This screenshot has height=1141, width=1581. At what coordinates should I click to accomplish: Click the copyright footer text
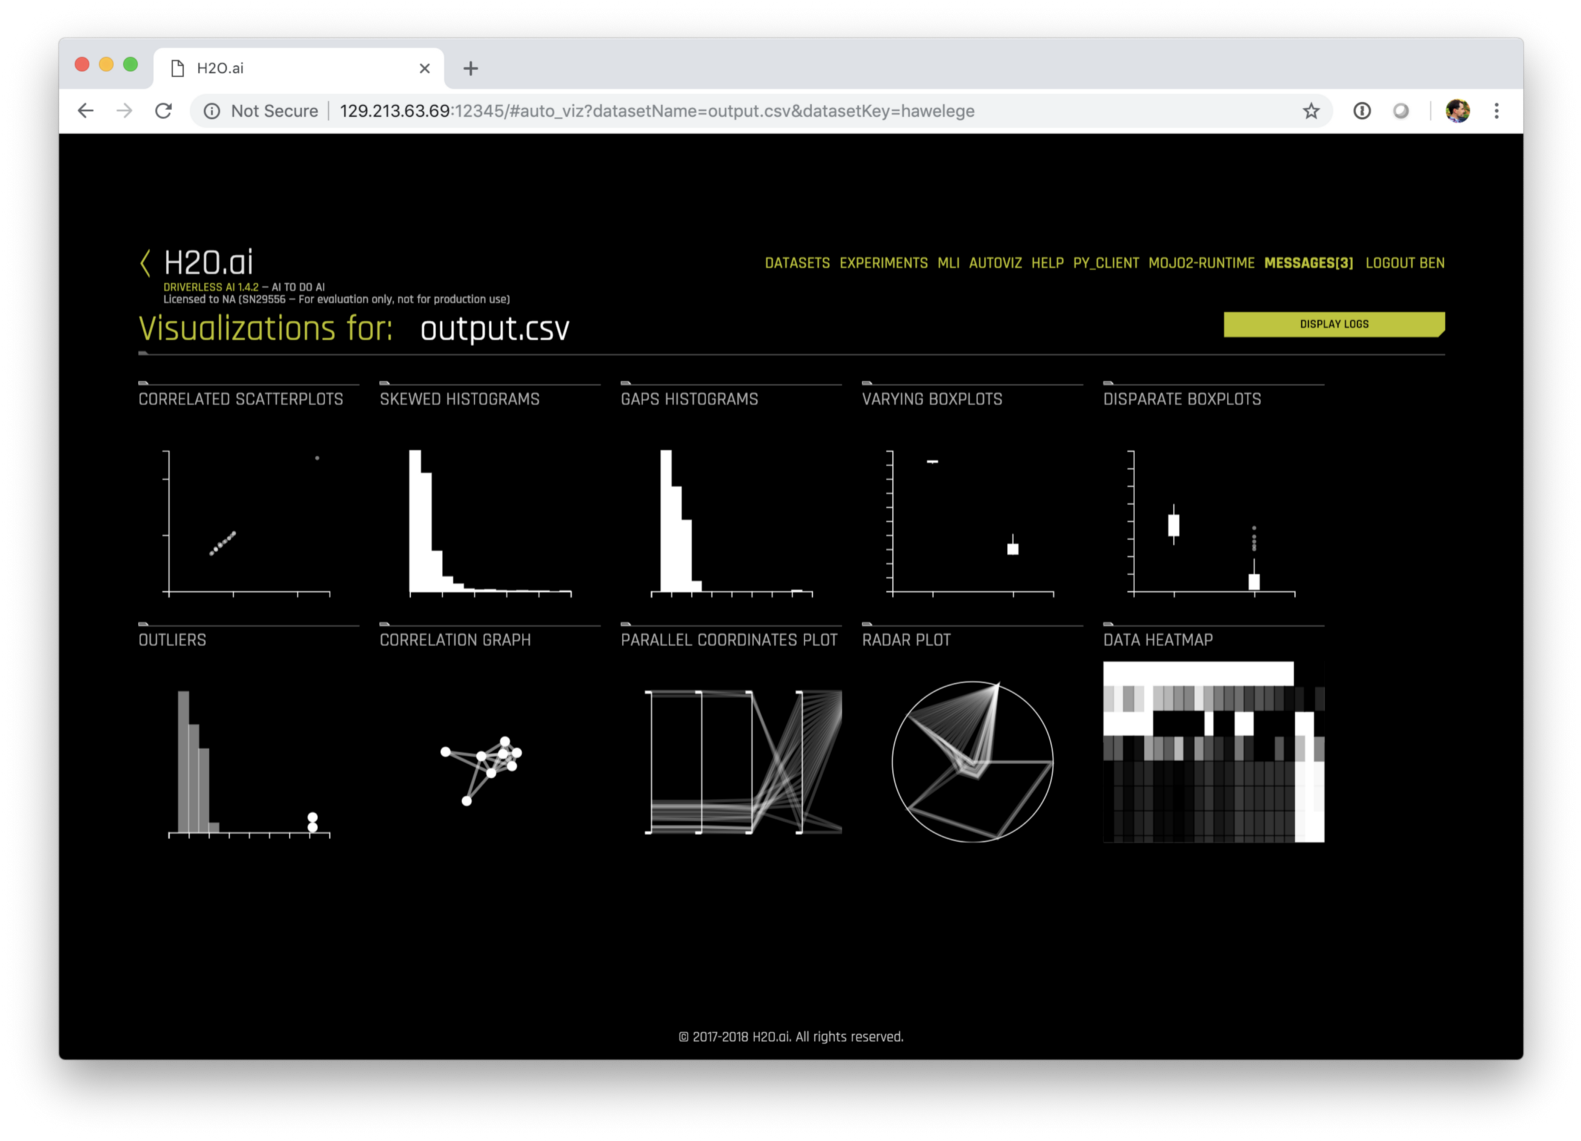[791, 1037]
